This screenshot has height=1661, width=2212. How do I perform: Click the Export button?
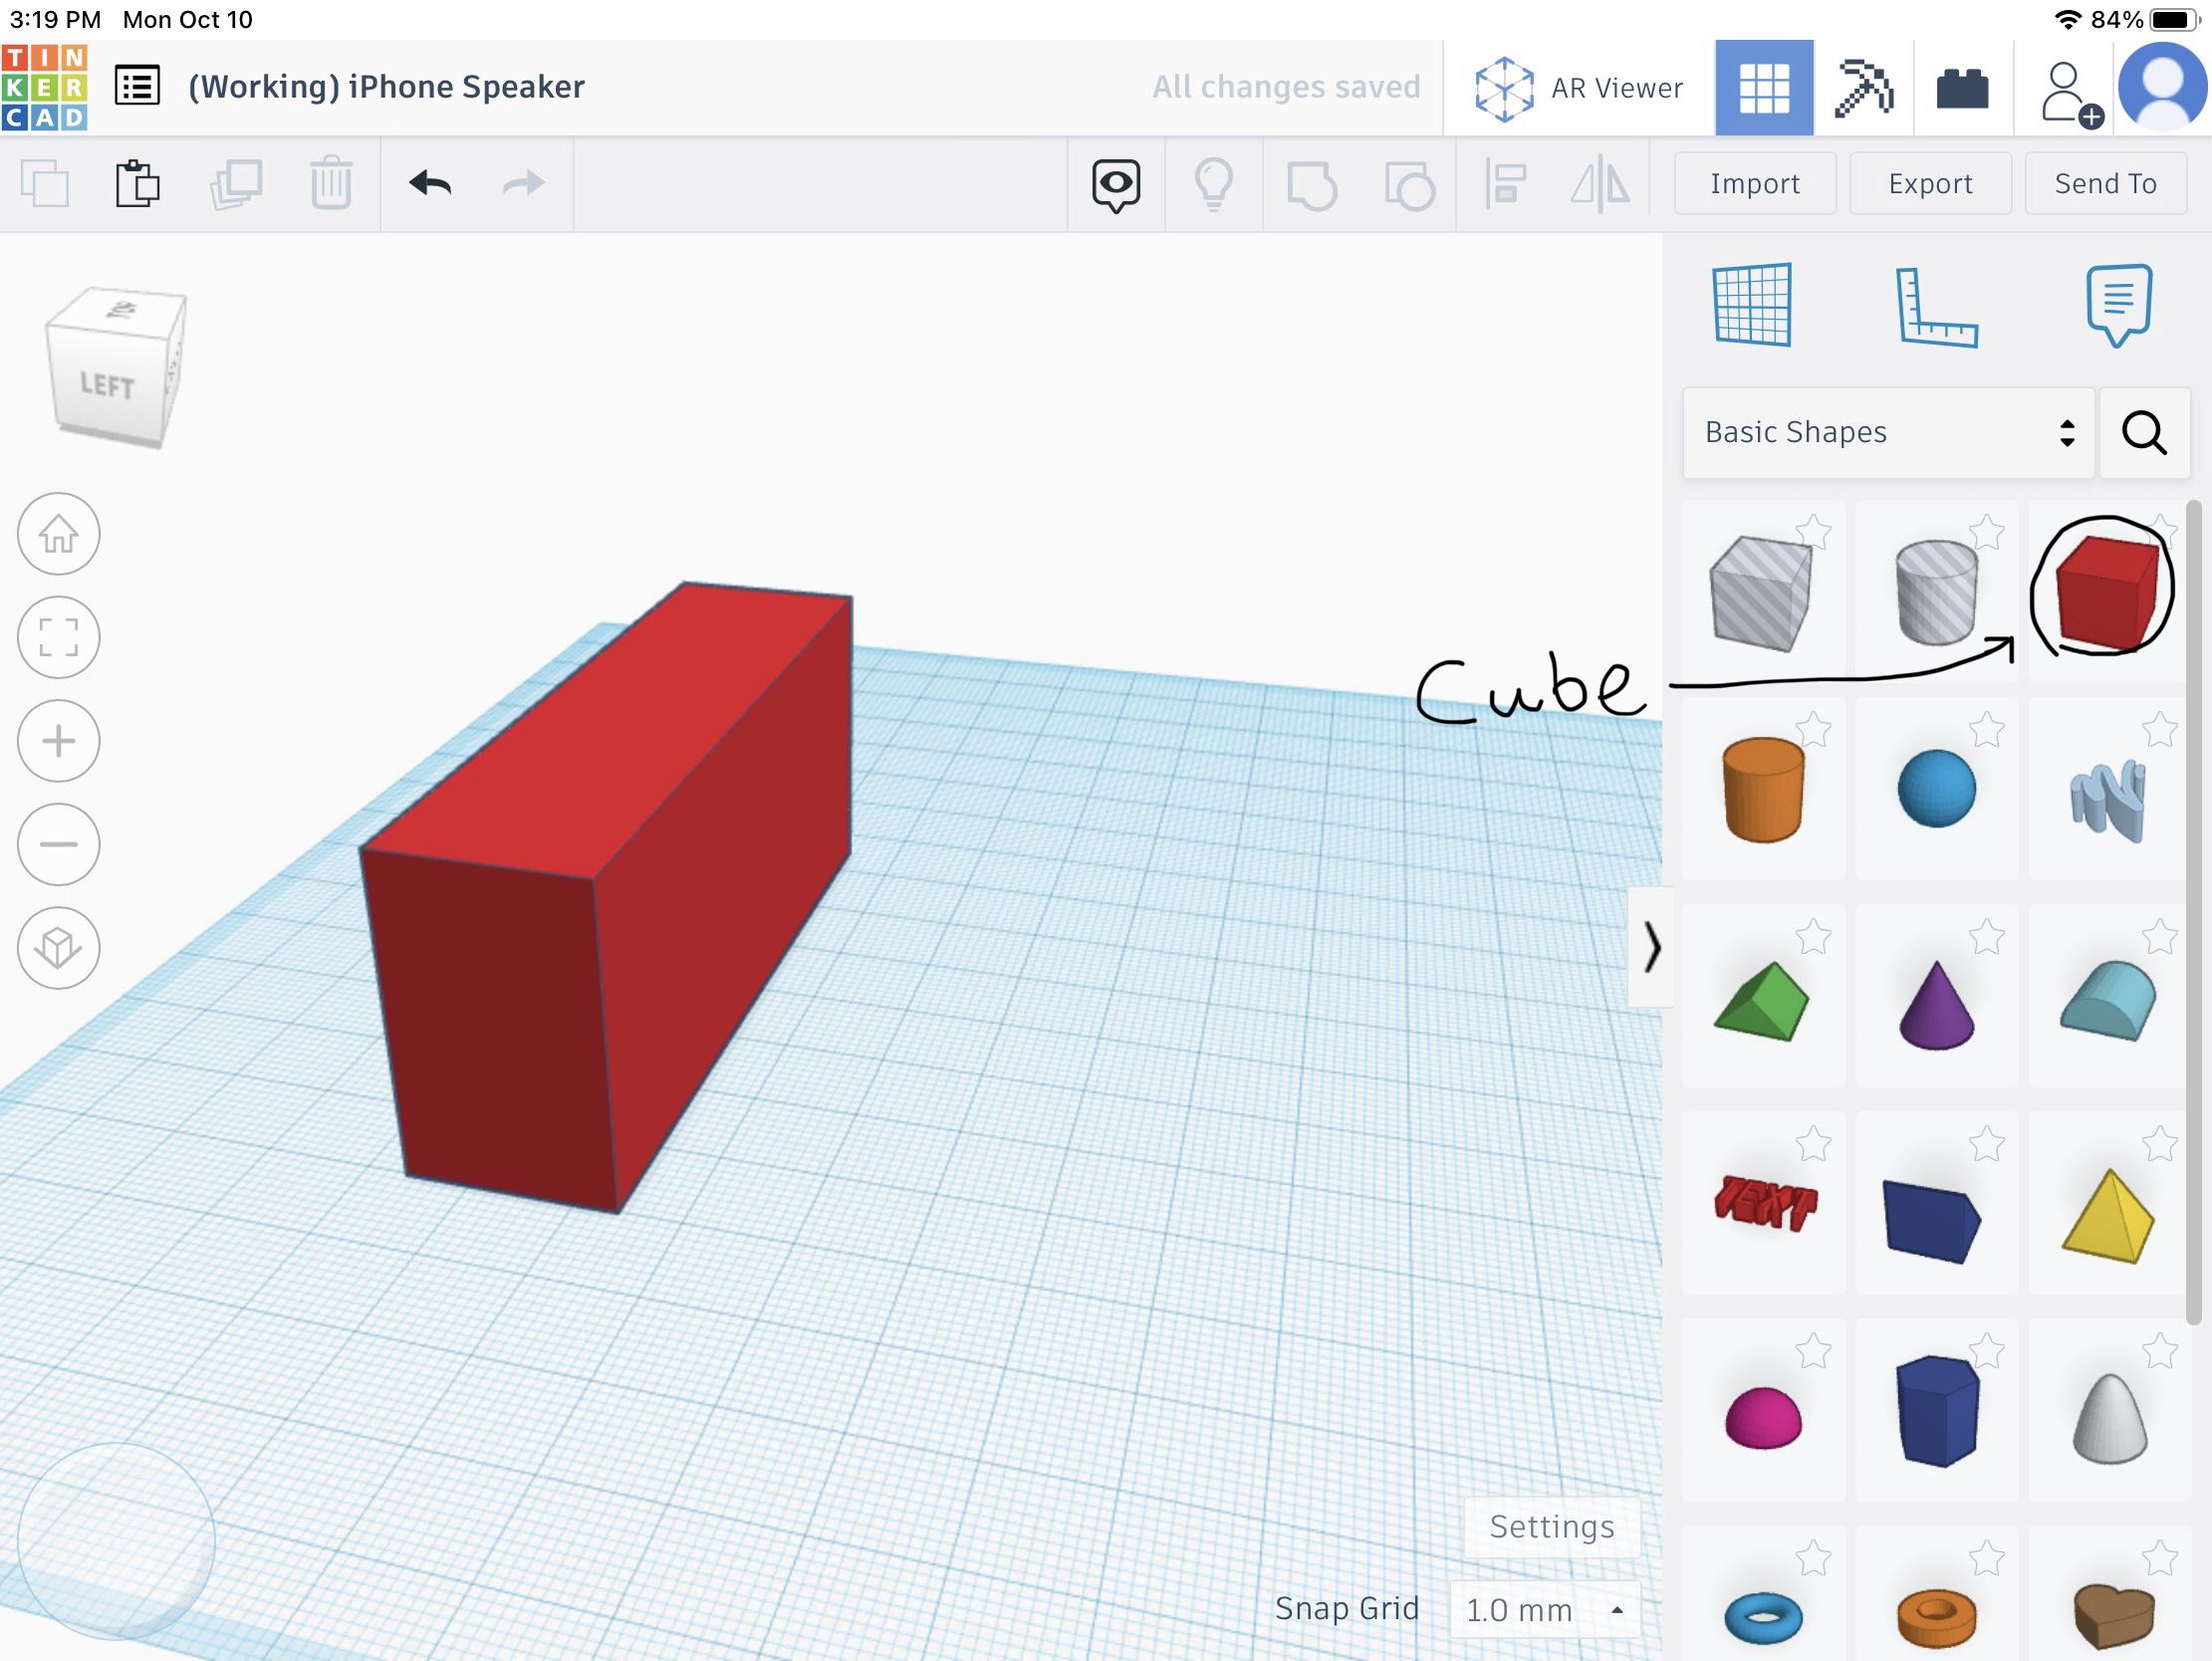pos(1929,184)
